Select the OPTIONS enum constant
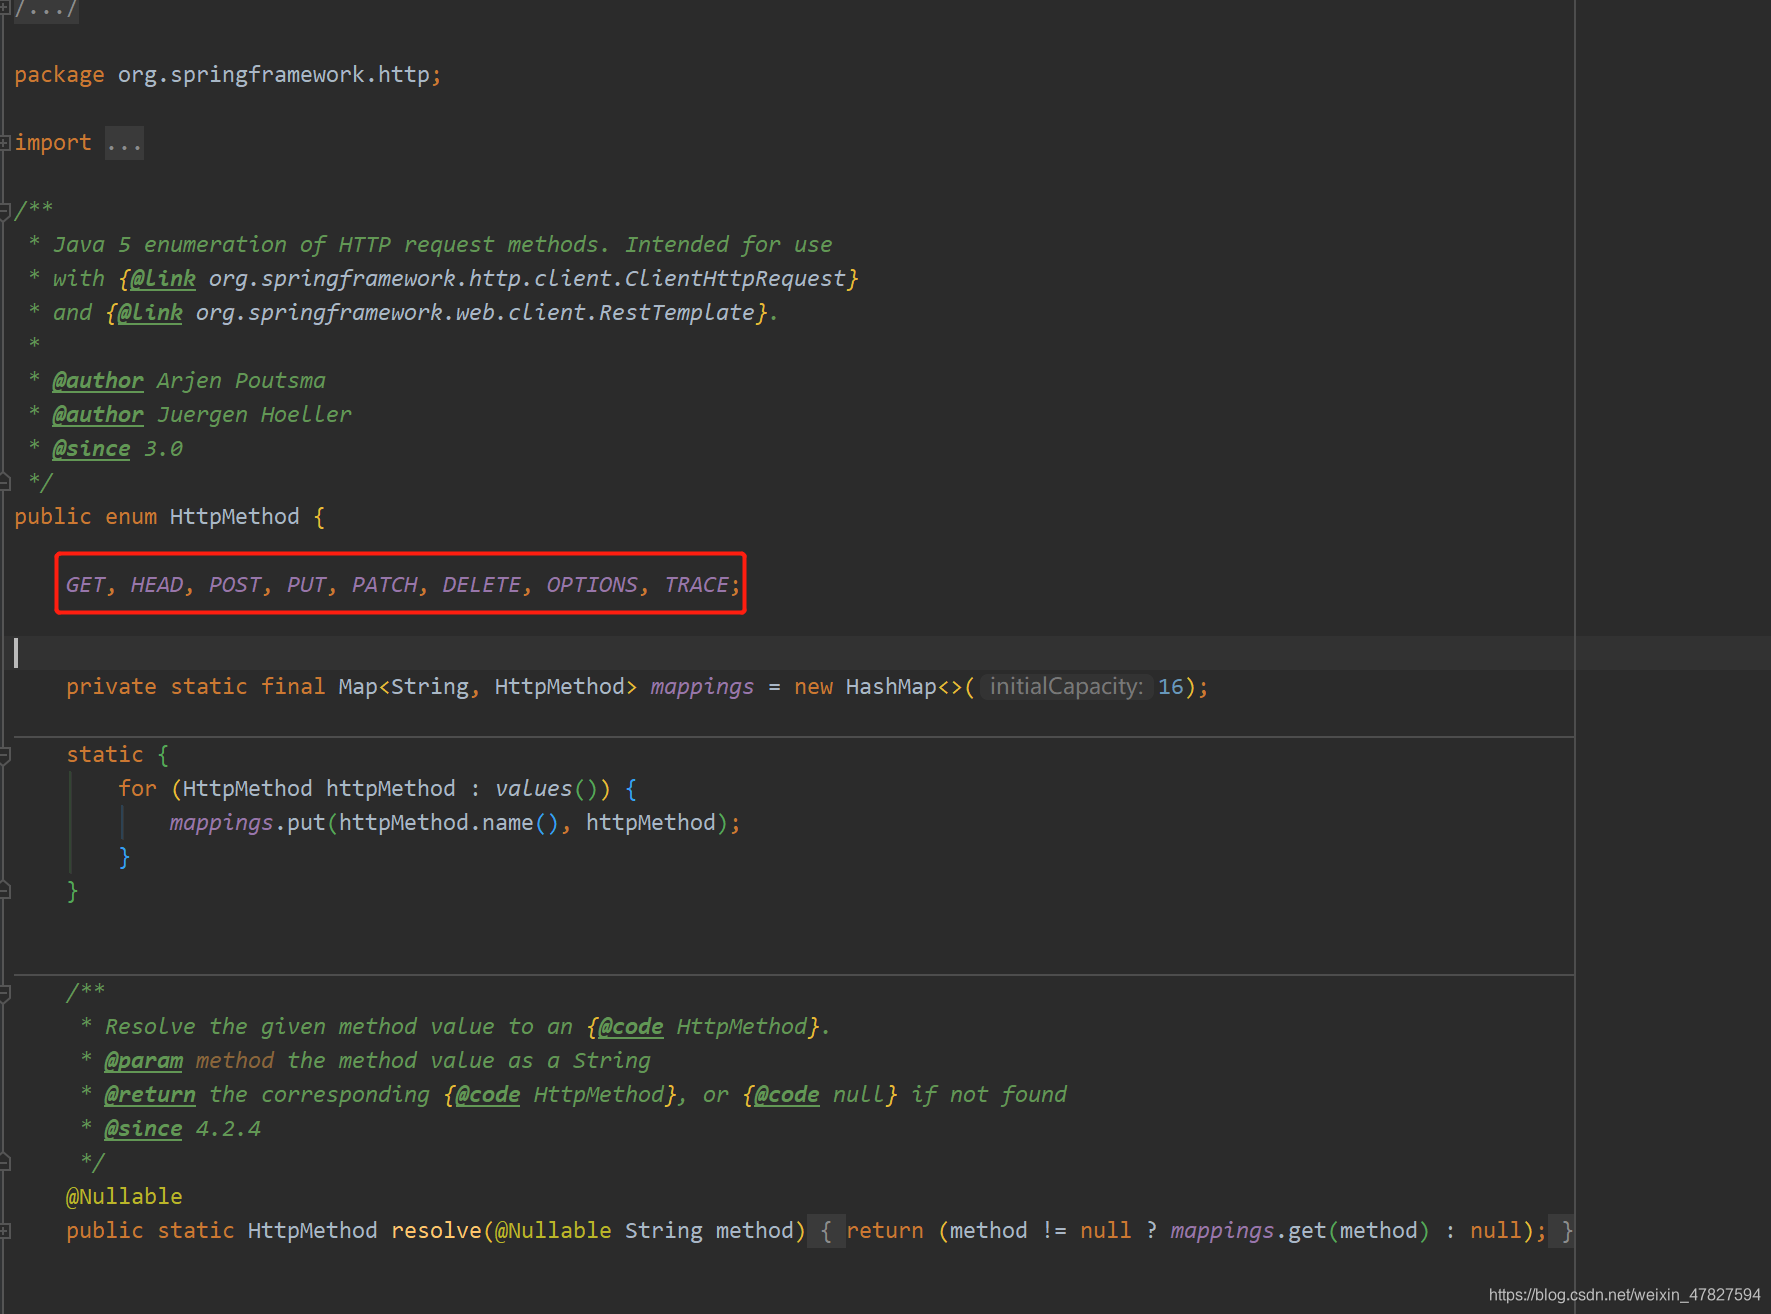Viewport: 1771px width, 1314px height. [592, 585]
